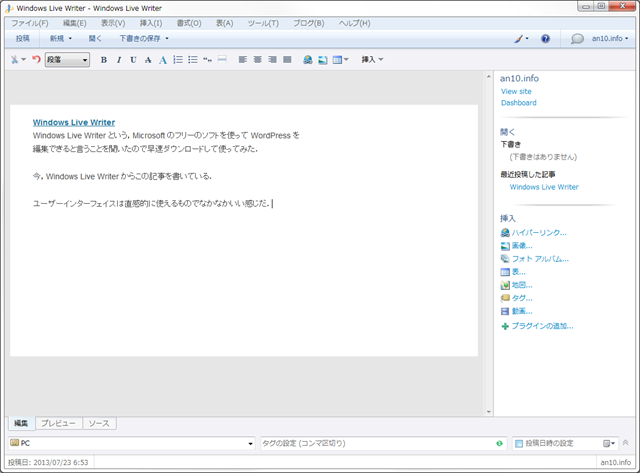Open the 表(A) menu
Viewport: 640px width, 473px height.
click(x=224, y=23)
